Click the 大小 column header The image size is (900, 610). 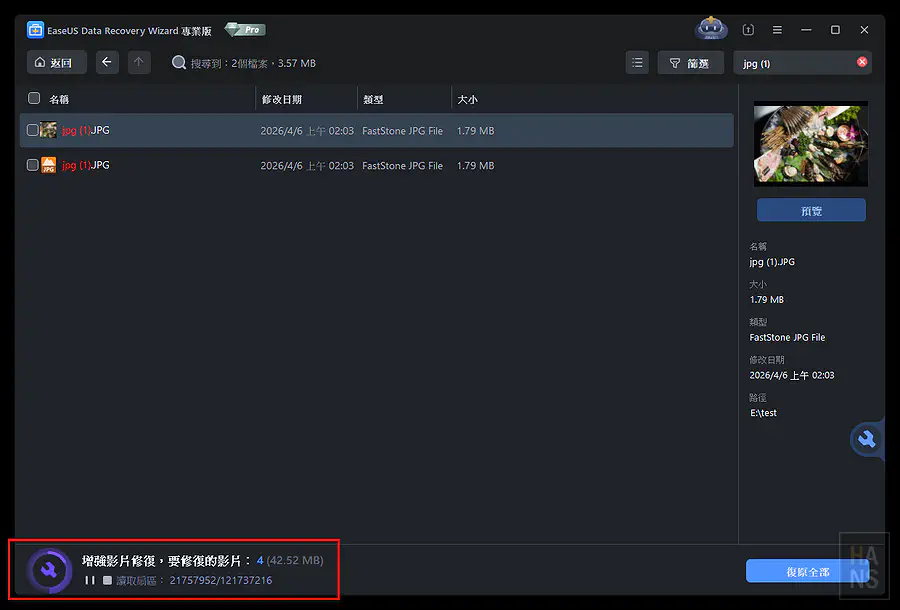(465, 99)
